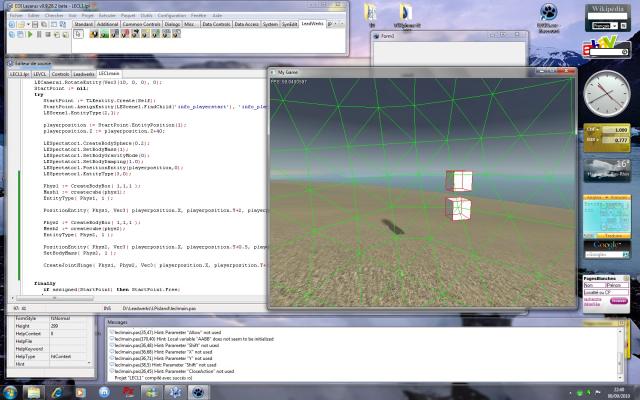The height and width of the screenshot is (400, 640).
Task: Click the eBay gadget search icon
Action: (x=624, y=52)
